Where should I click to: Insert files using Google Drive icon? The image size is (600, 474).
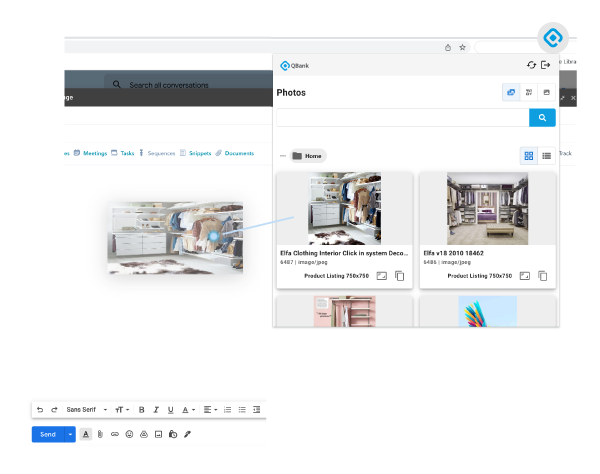click(144, 434)
